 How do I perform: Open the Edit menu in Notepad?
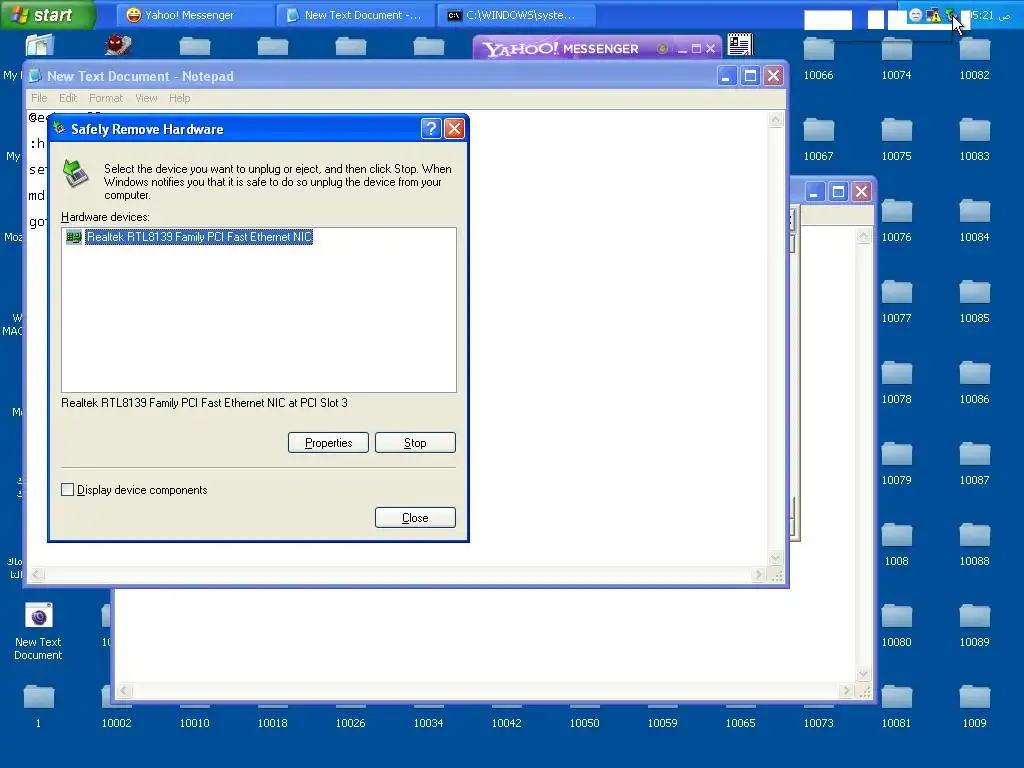click(x=68, y=98)
